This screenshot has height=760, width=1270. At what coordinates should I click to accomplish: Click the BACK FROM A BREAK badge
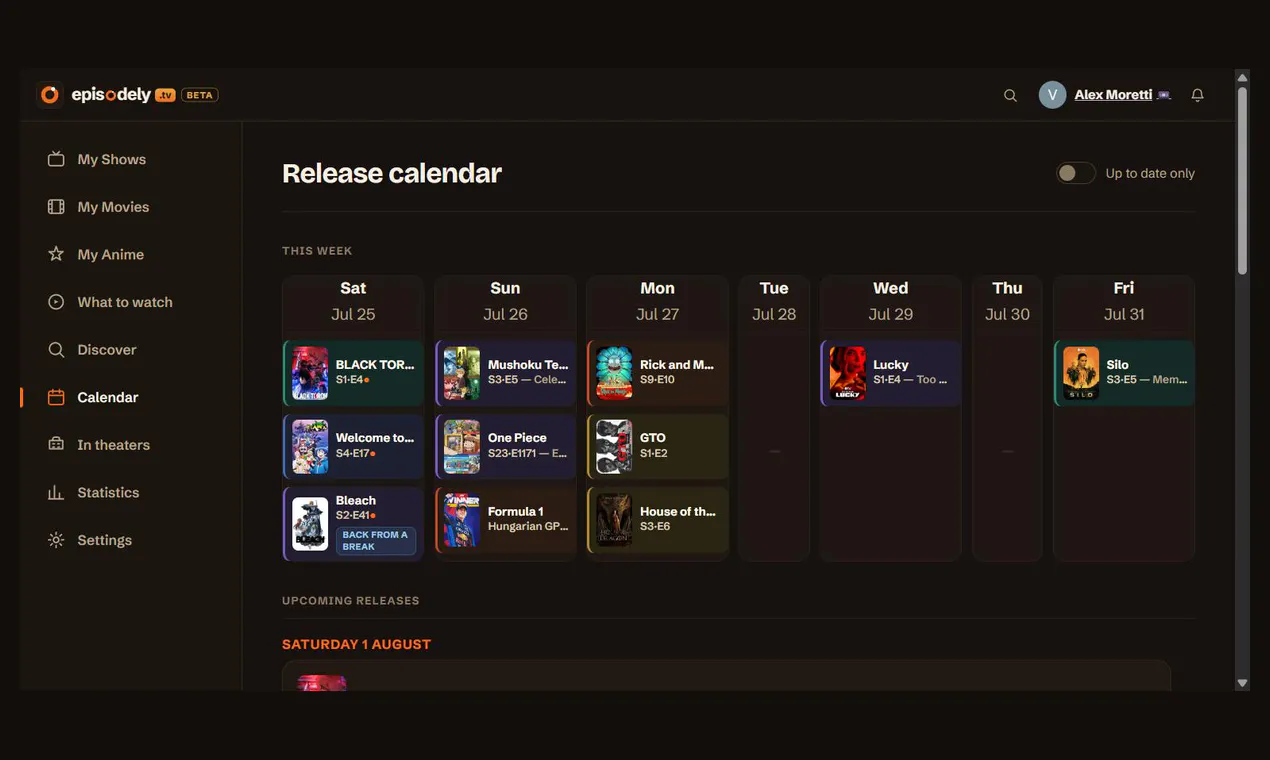376,541
